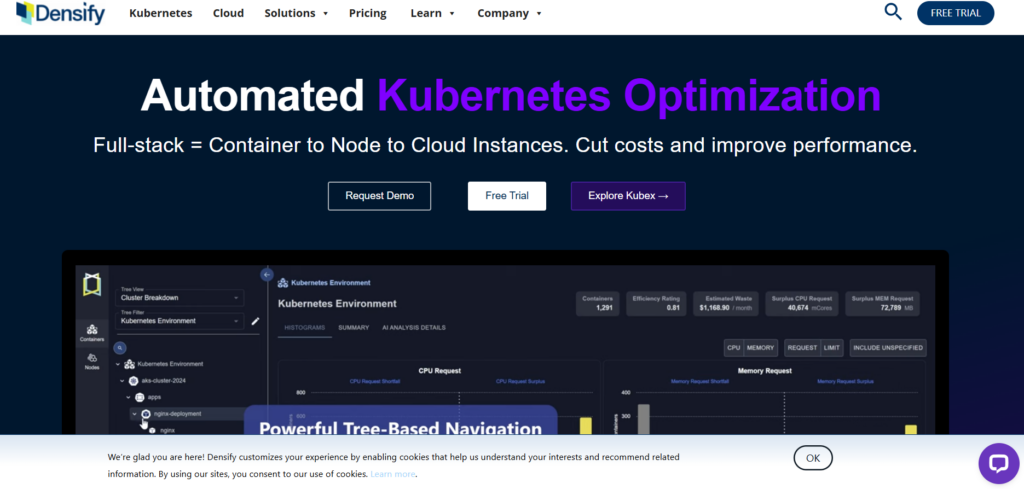Click the apps namespace icon
This screenshot has height=489, width=1024.
tap(140, 397)
